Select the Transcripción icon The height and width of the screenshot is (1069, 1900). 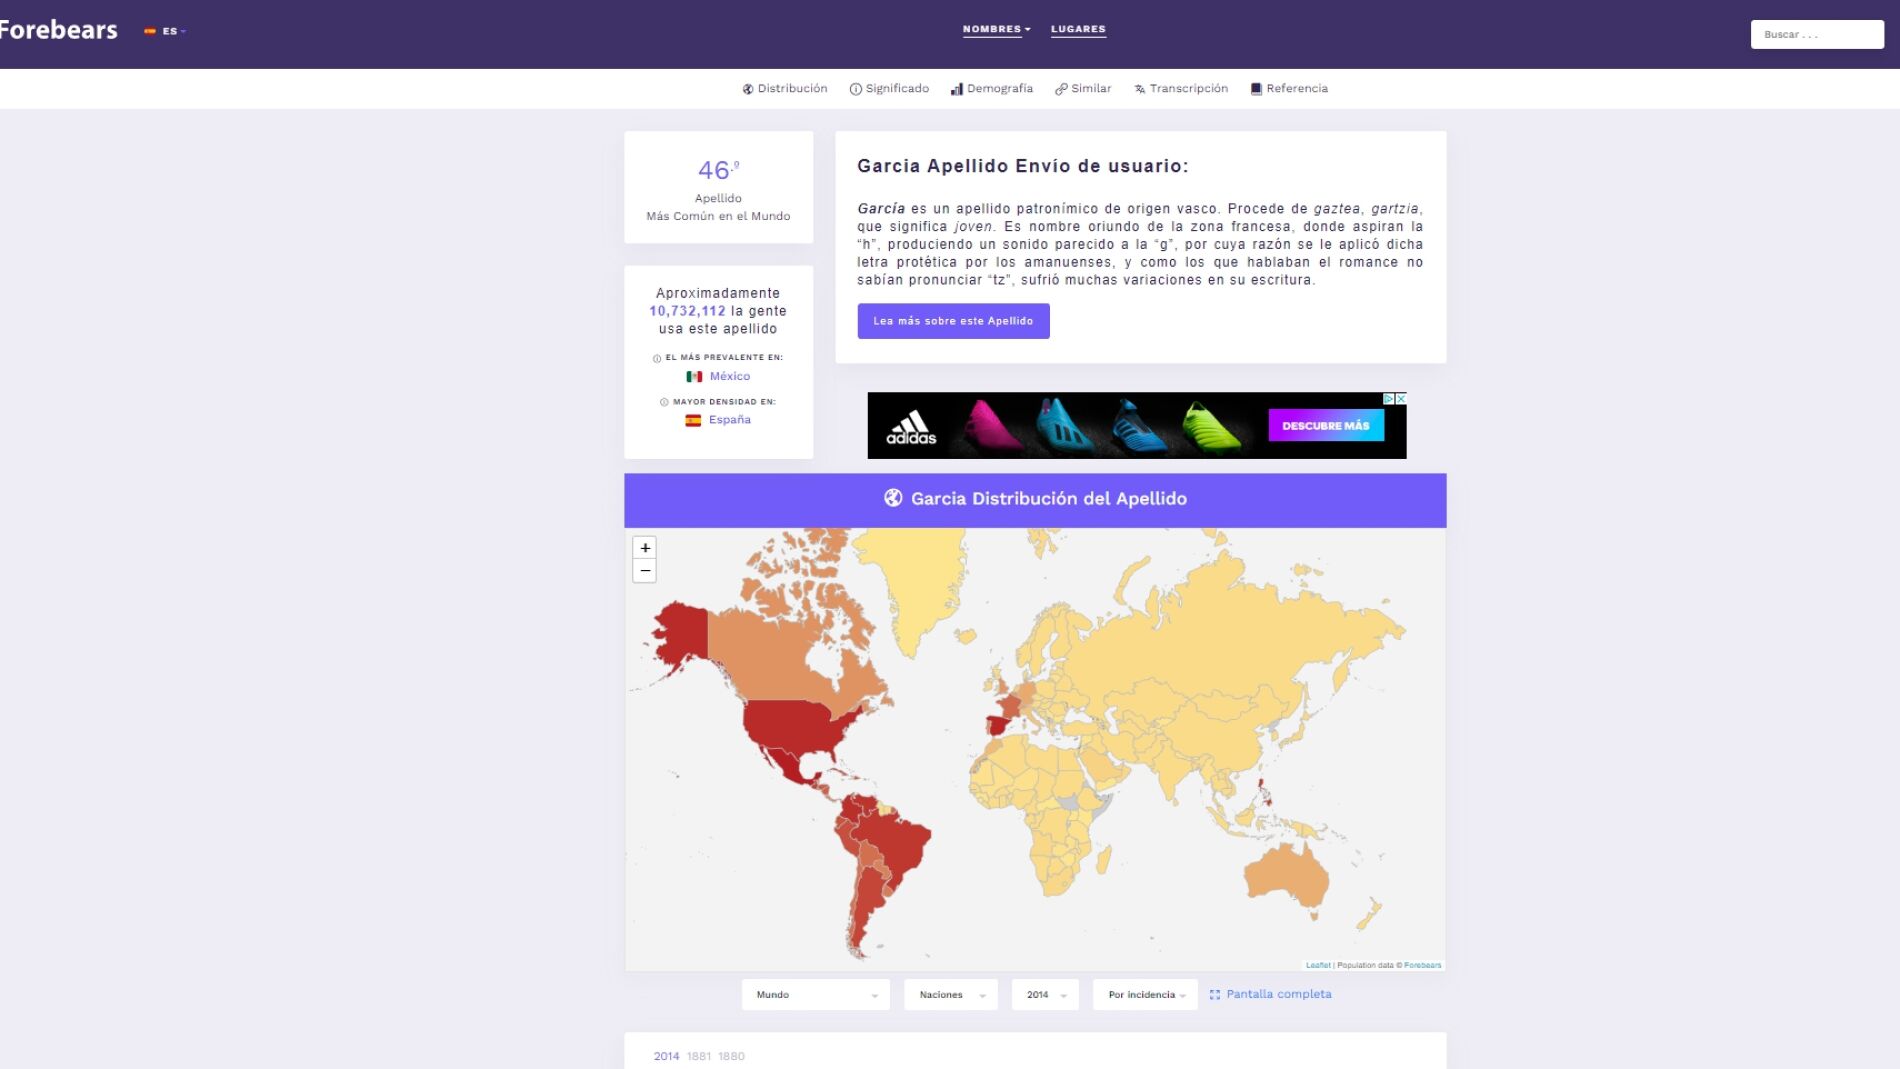(1138, 88)
